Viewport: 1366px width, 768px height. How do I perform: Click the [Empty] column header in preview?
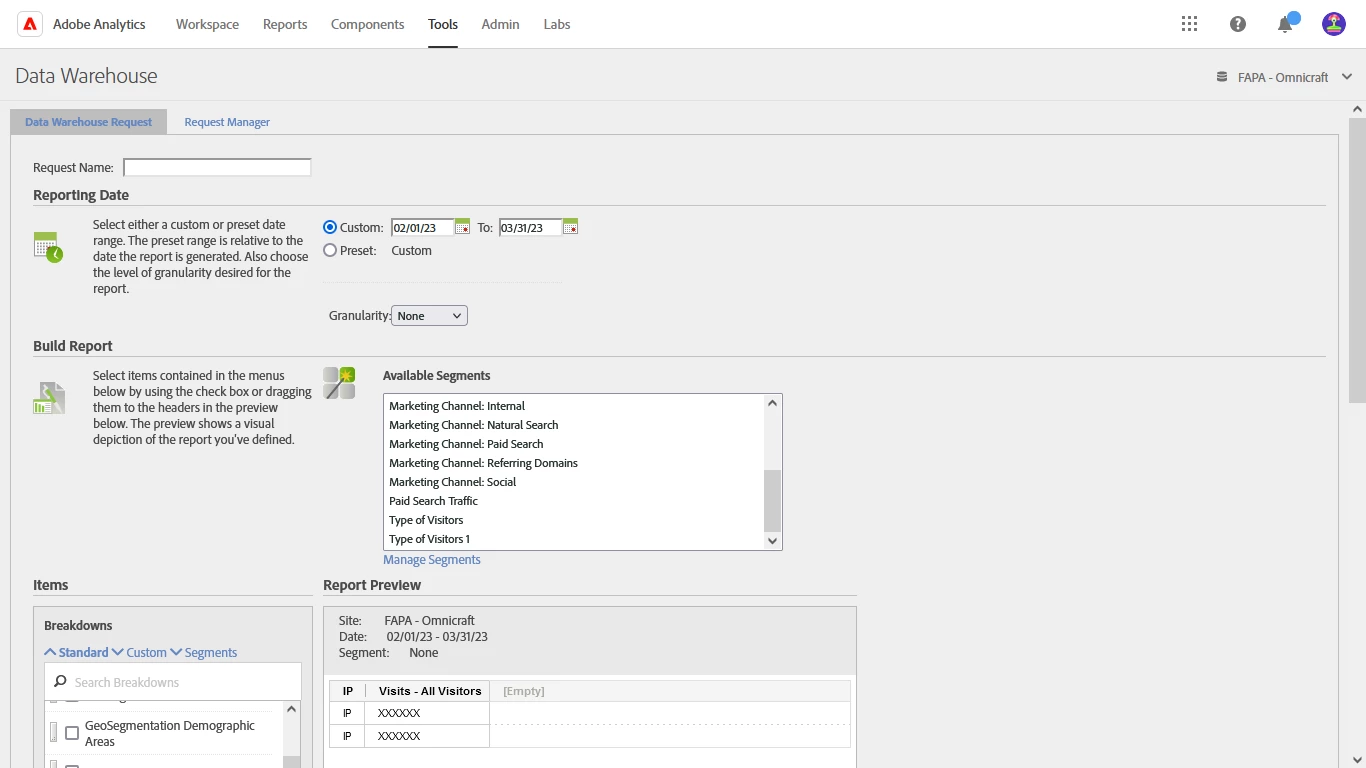pyautogui.click(x=524, y=691)
